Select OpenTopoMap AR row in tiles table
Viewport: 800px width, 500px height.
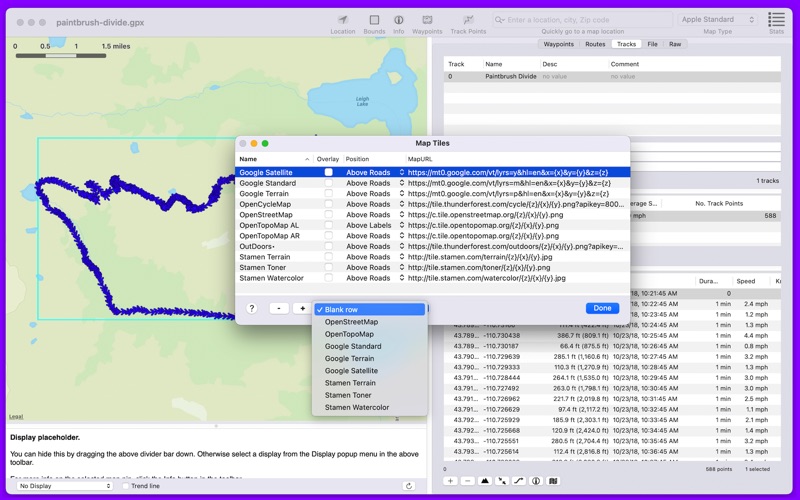[x=433, y=236]
